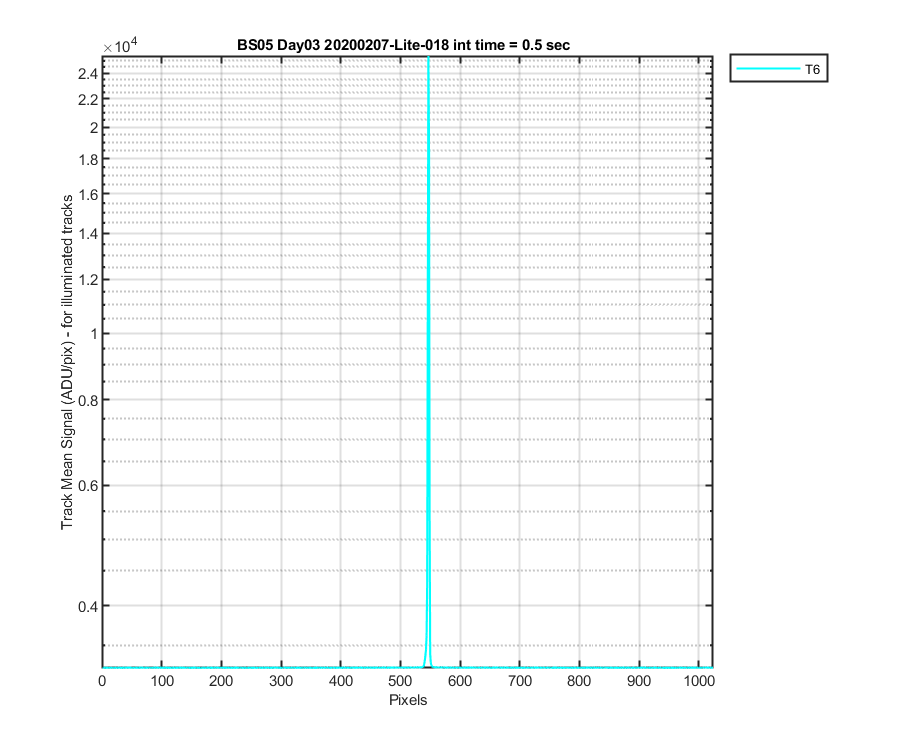The width and height of the screenshot is (900, 750).
Task: Click the y-axis tick label 2.4
Action: pyautogui.click(x=88, y=74)
